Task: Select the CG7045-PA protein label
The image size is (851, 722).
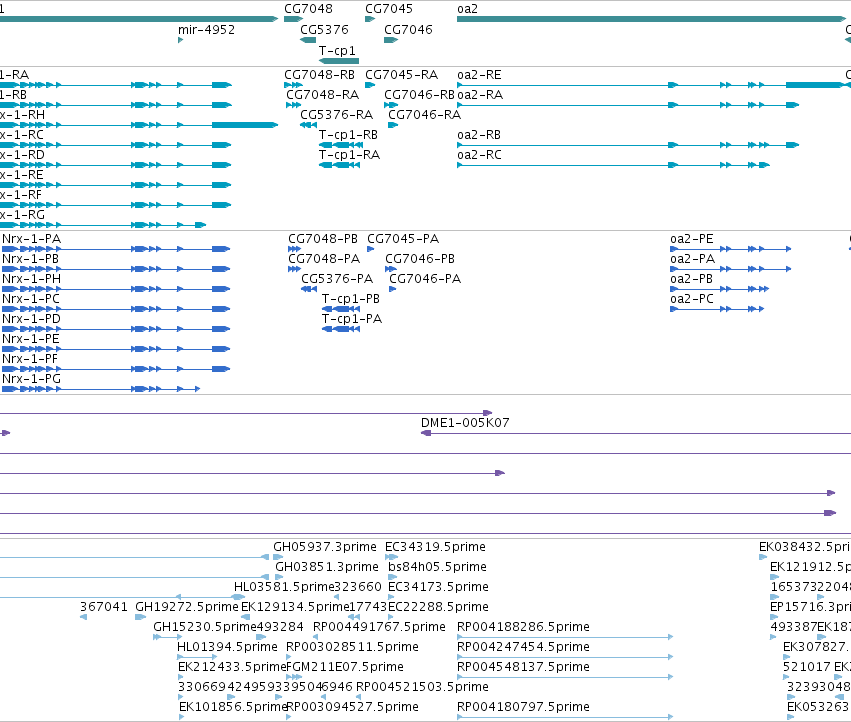Action: tap(403, 239)
